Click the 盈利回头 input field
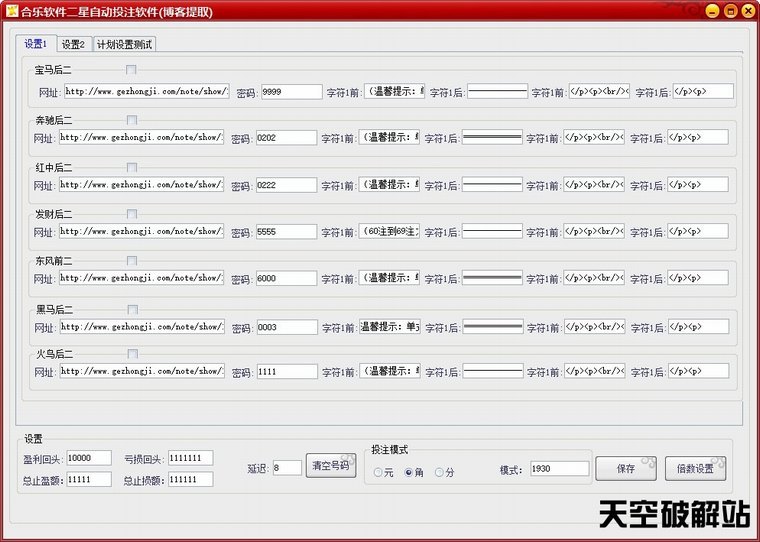Image resolution: width=760 pixels, height=542 pixels. pos(89,458)
